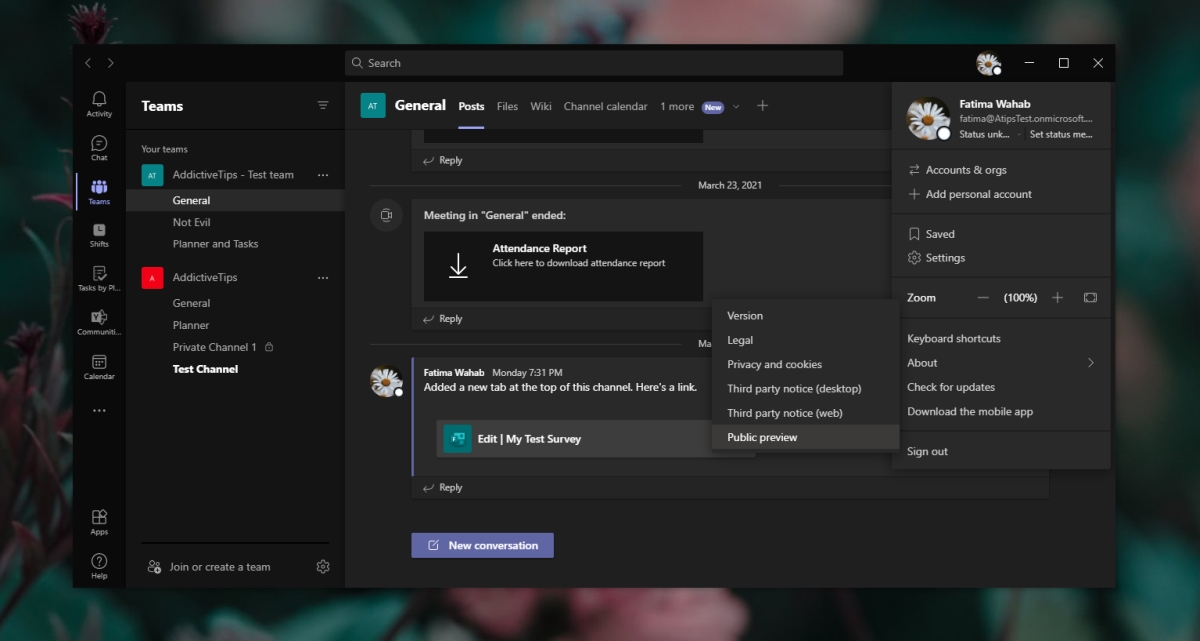
Task: Open more options for AddictiveTips team
Action: [323, 278]
